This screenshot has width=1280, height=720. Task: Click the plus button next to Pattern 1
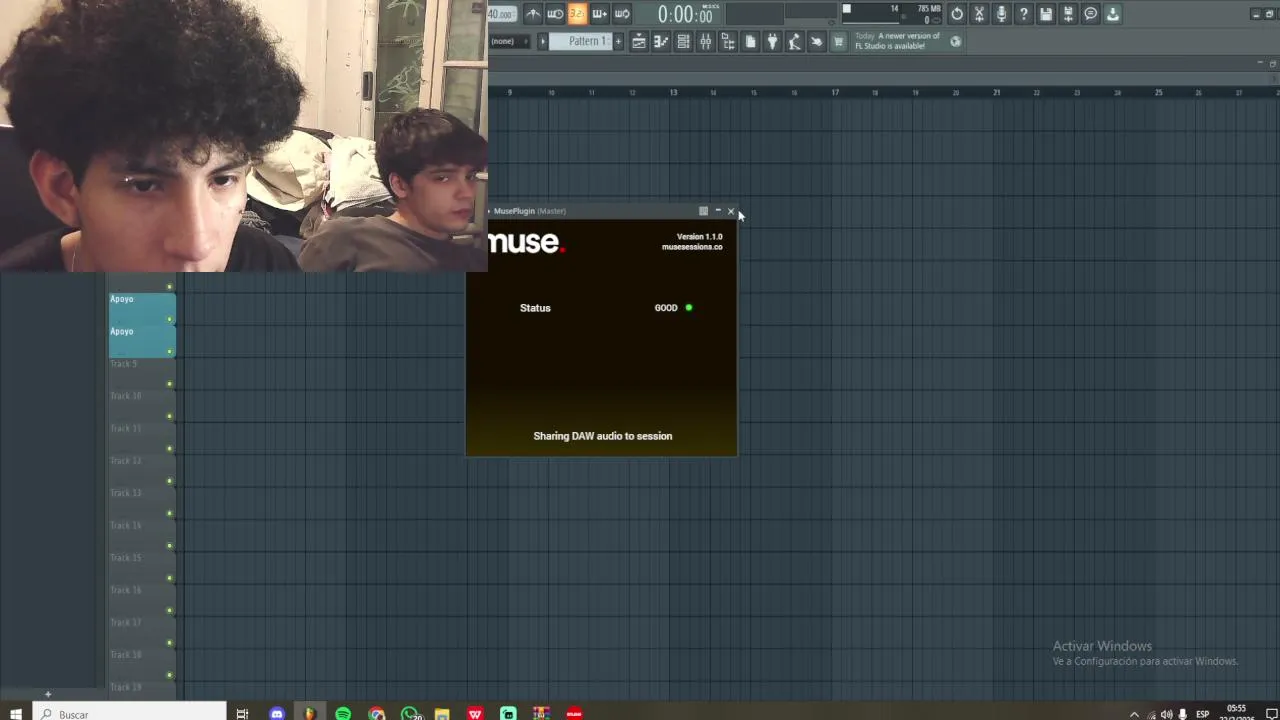click(x=618, y=41)
